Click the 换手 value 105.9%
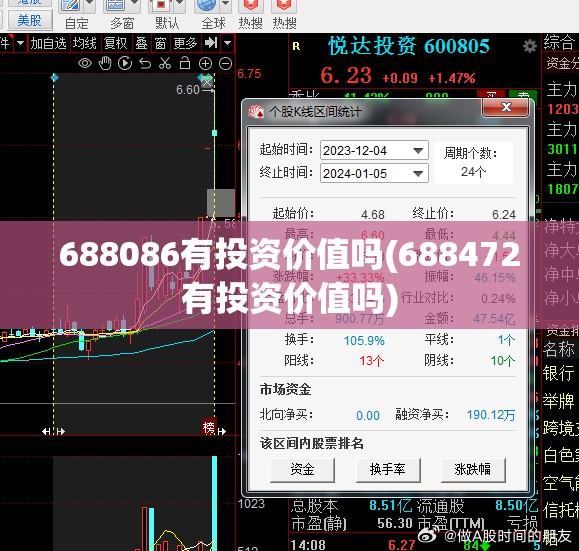The image size is (579, 551). point(364,340)
